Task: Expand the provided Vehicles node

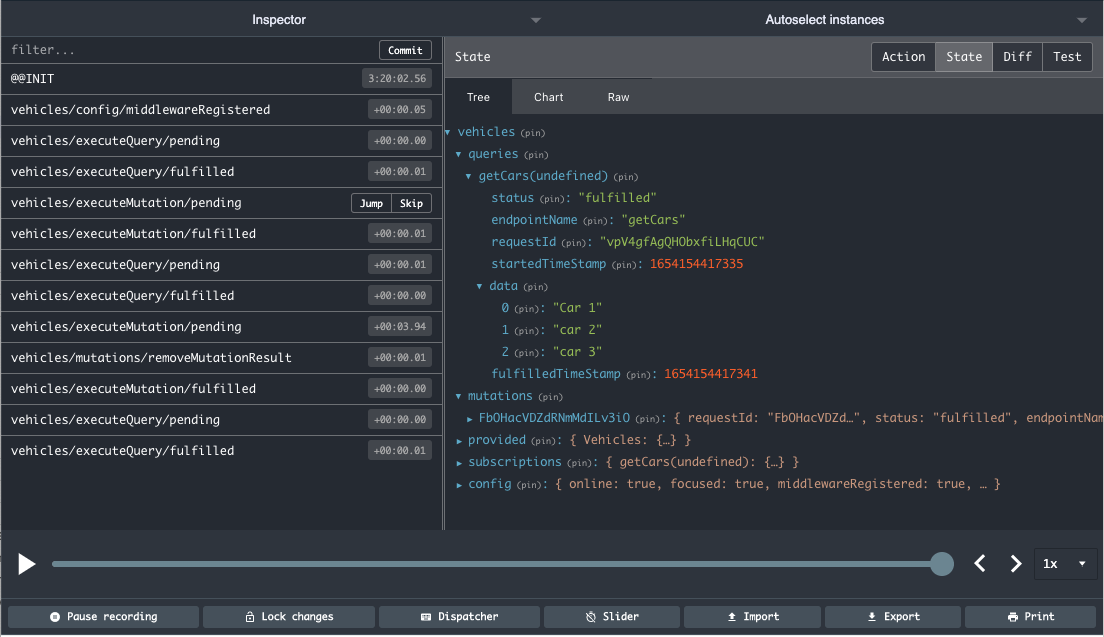Action: [x=460, y=439]
